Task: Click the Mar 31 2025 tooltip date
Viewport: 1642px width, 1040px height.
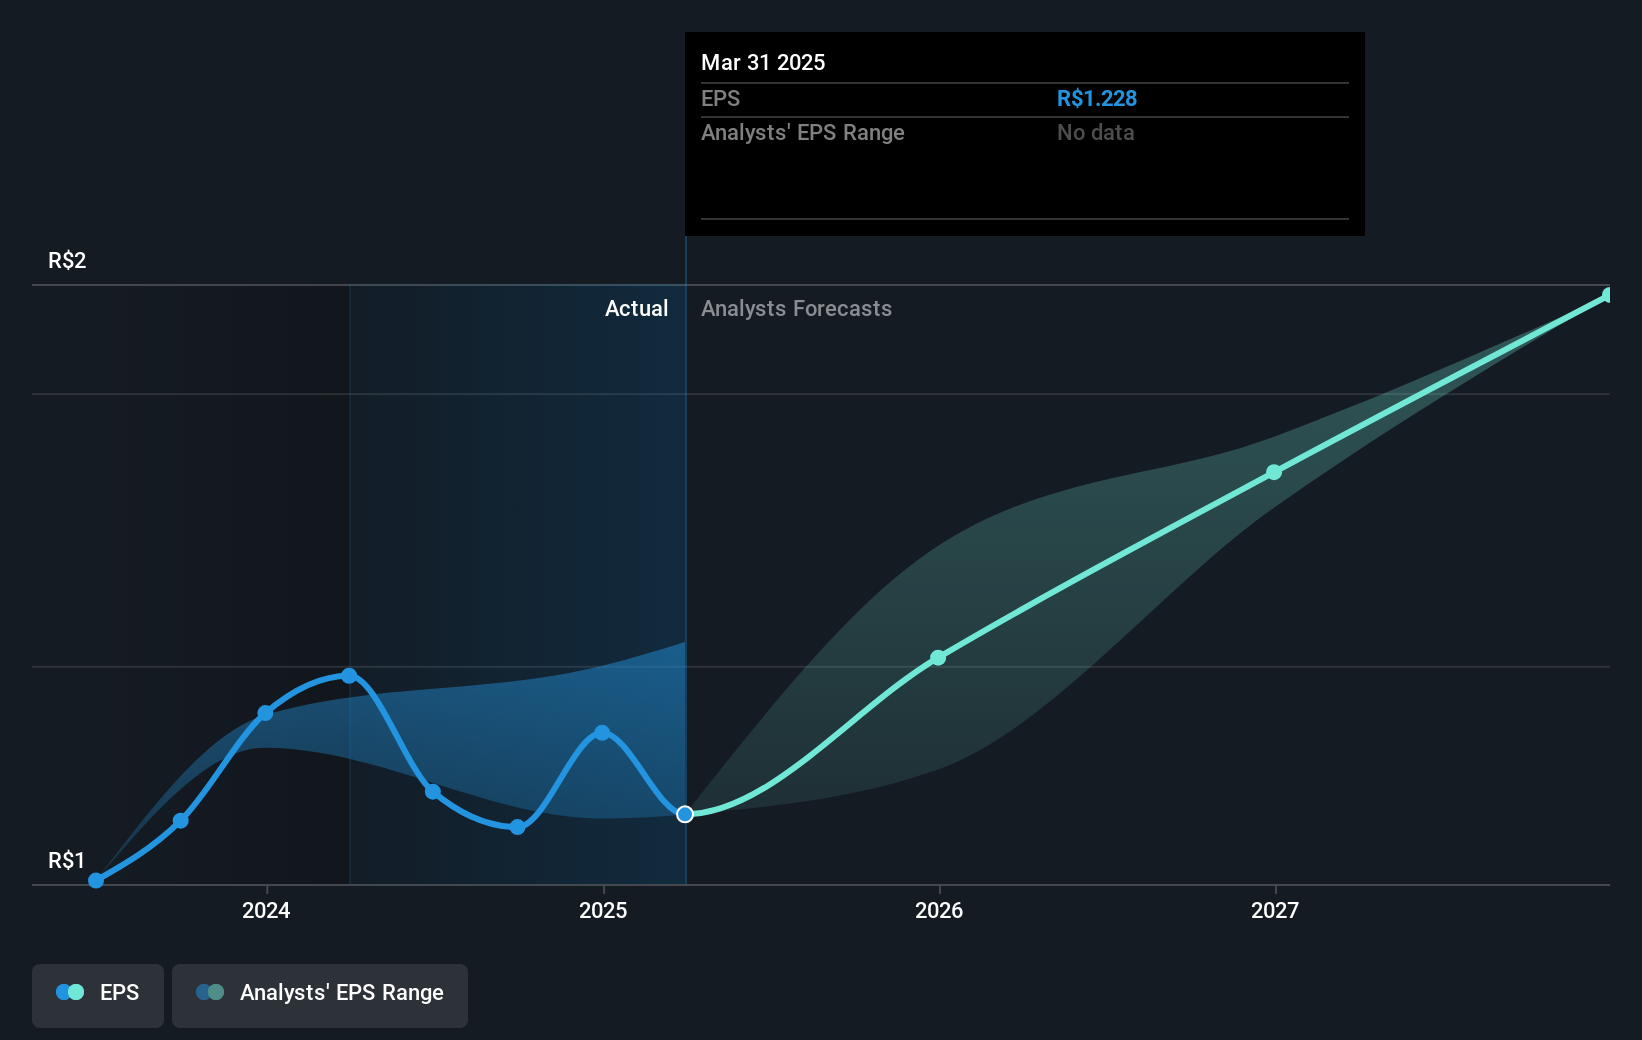Action: click(763, 62)
